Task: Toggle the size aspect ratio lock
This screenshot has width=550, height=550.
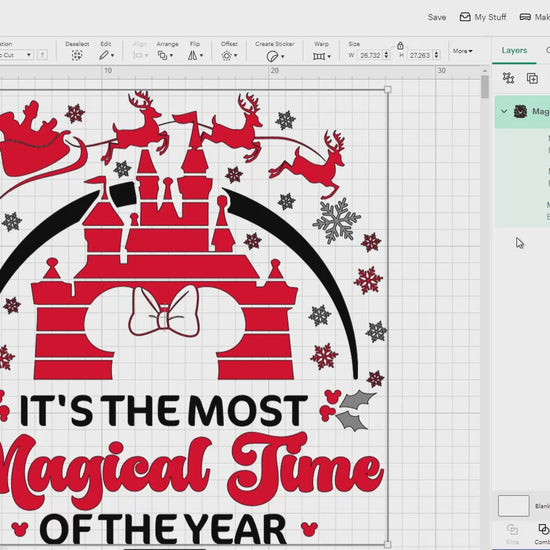Action: (x=400, y=46)
